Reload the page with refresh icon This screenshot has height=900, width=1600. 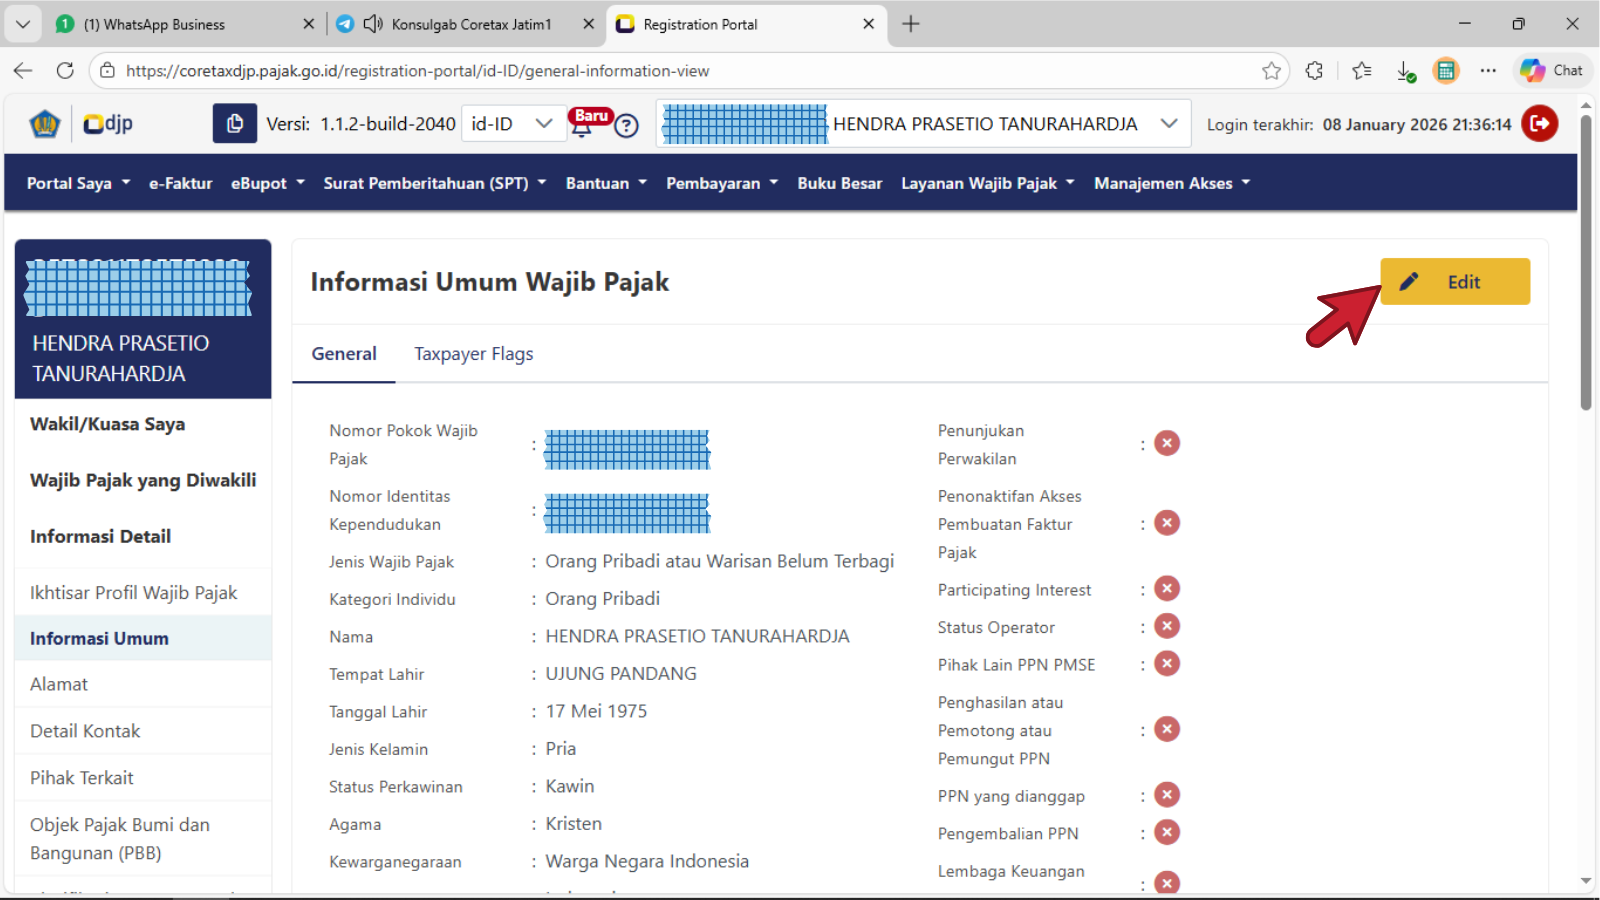65,71
